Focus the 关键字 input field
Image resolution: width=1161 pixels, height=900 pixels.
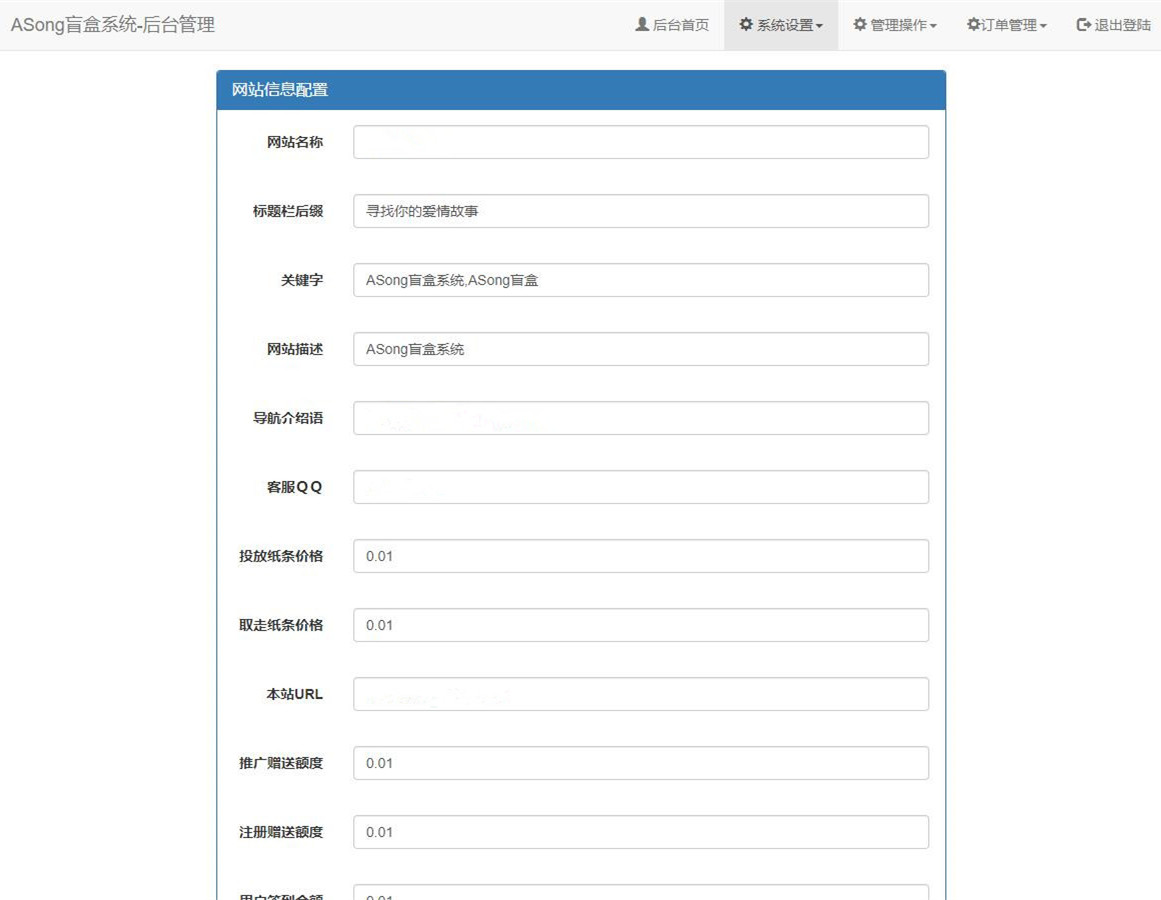[641, 280]
